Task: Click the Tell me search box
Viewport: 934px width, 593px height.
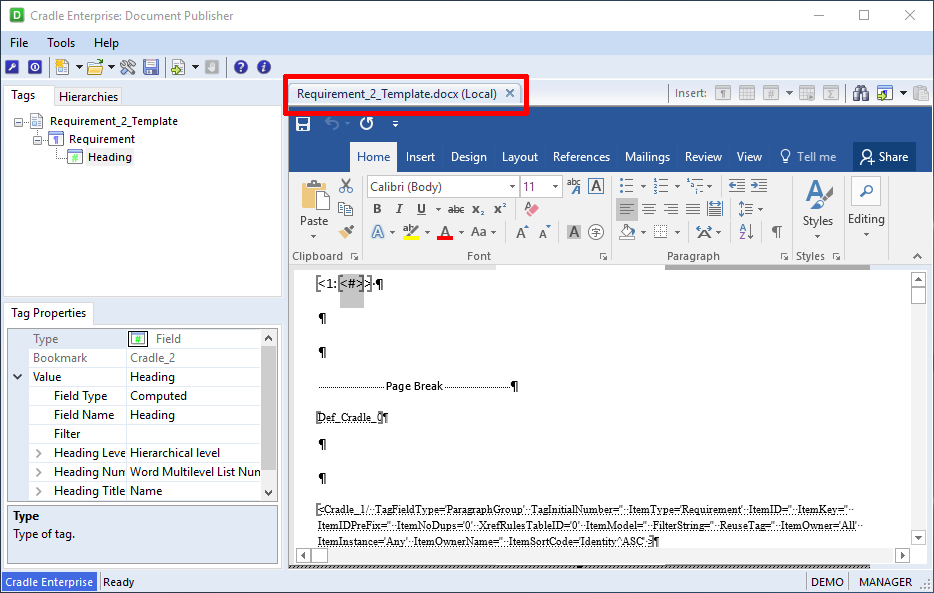Action: point(808,157)
